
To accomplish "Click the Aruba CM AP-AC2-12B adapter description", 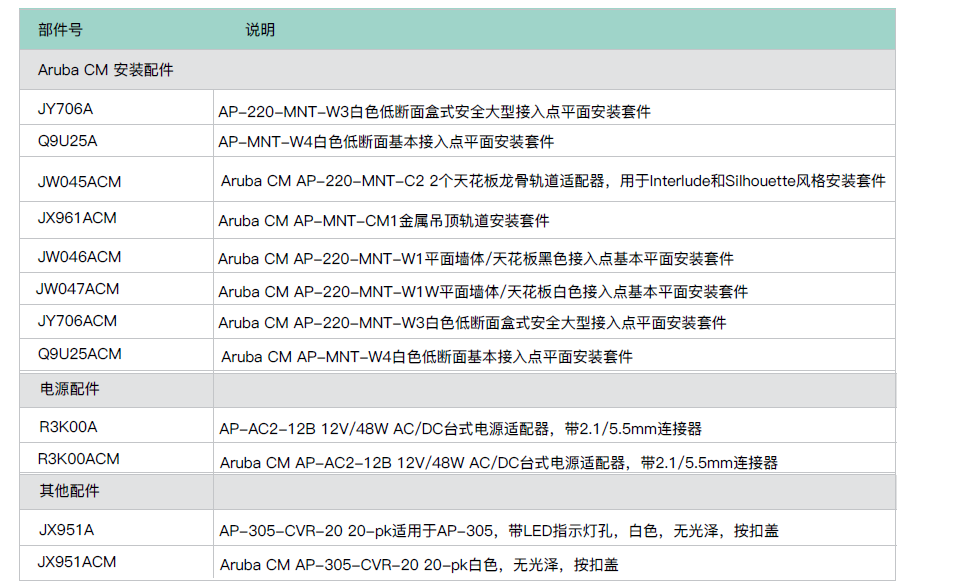I will pos(499,462).
